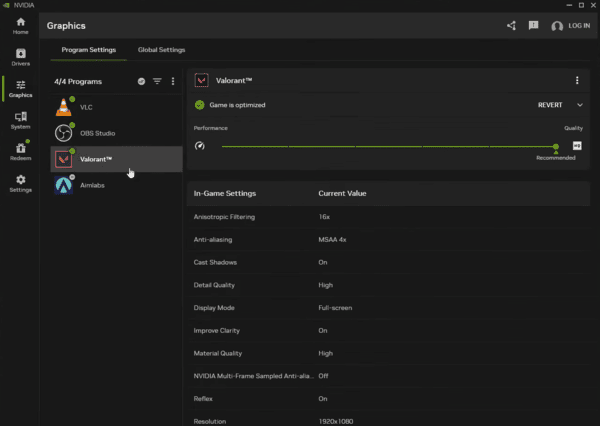Click the performance-quality slider handle
This screenshot has height=426, width=600.
556,146
